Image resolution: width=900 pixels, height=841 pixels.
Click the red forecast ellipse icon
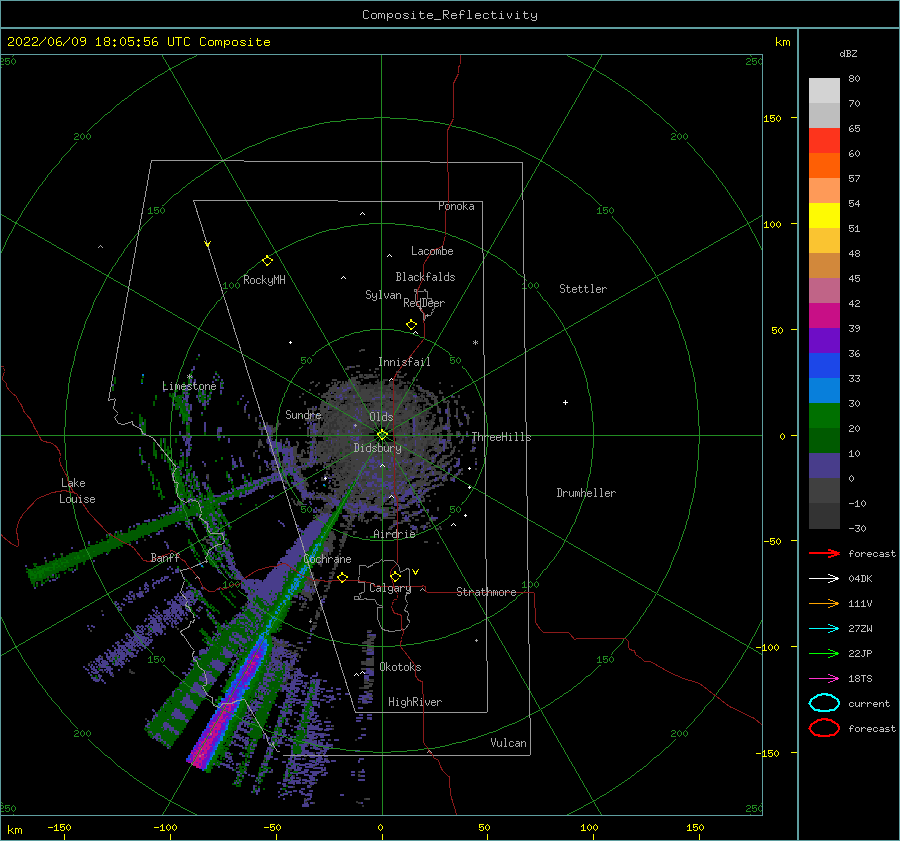824,728
